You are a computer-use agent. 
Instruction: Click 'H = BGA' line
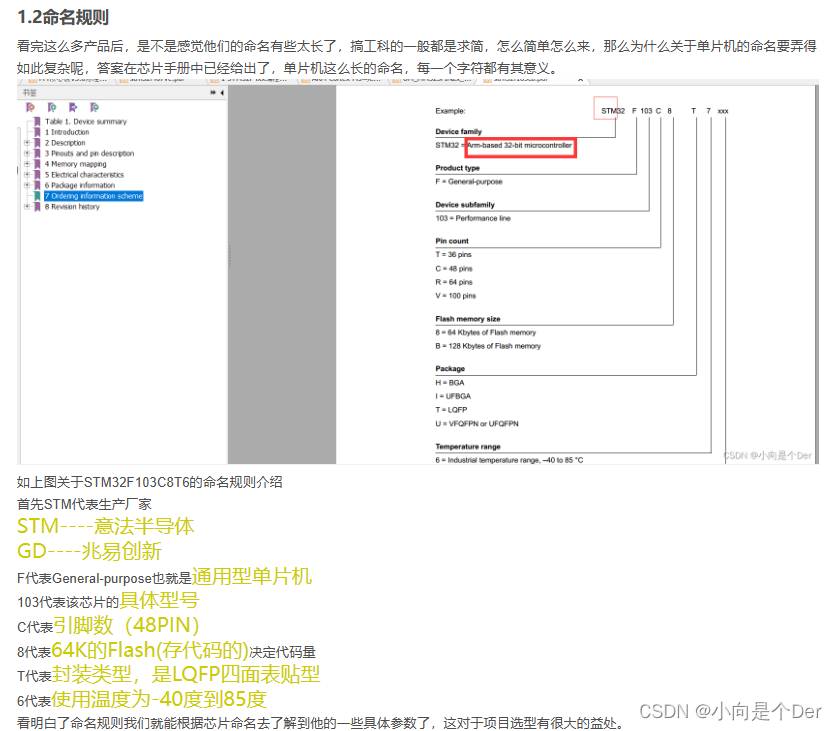pyautogui.click(x=449, y=383)
